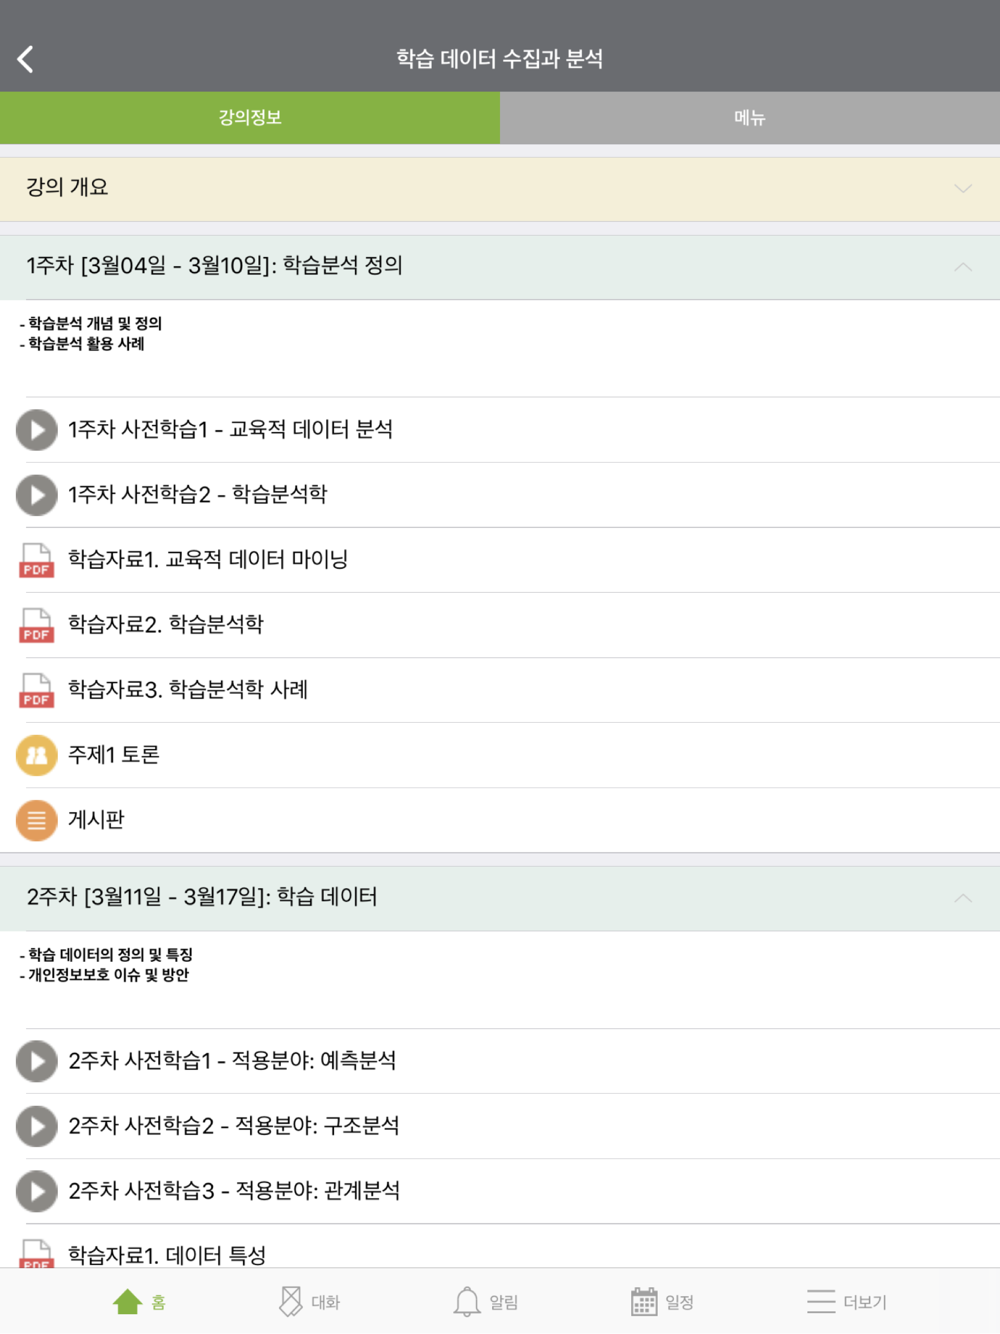The width and height of the screenshot is (1000, 1334).
Task: Open 주제1 토론 discussion icon
Action: [37, 755]
